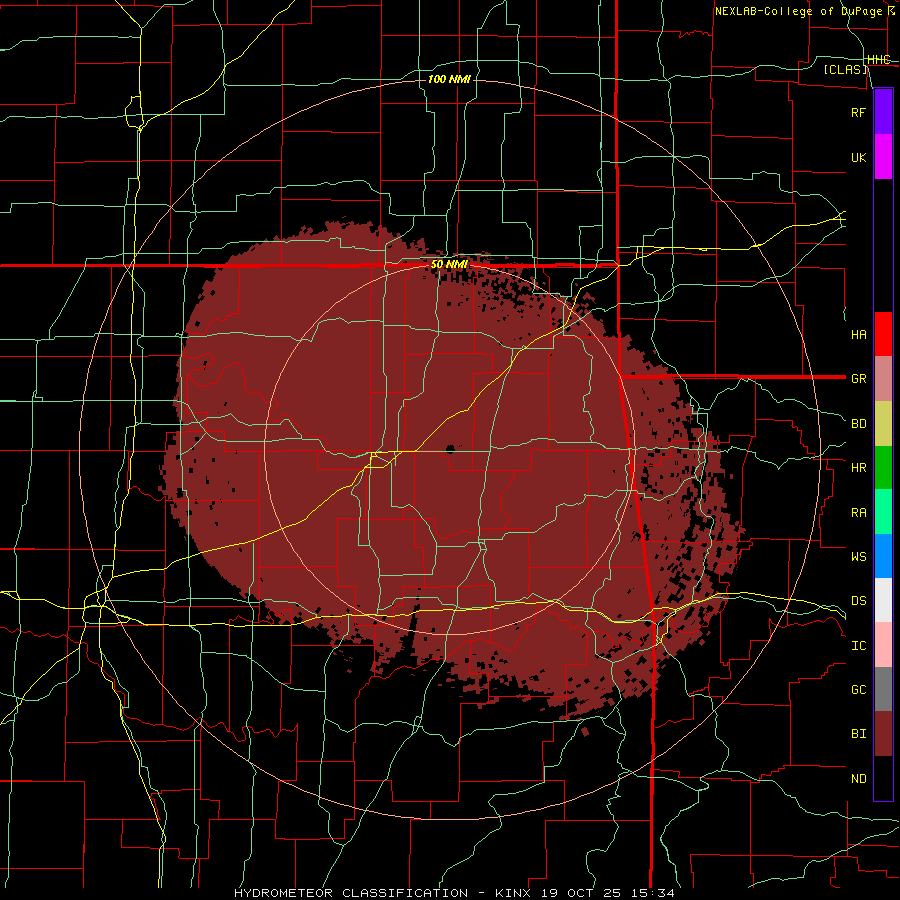Click the GC legend label

pyautogui.click(x=858, y=690)
